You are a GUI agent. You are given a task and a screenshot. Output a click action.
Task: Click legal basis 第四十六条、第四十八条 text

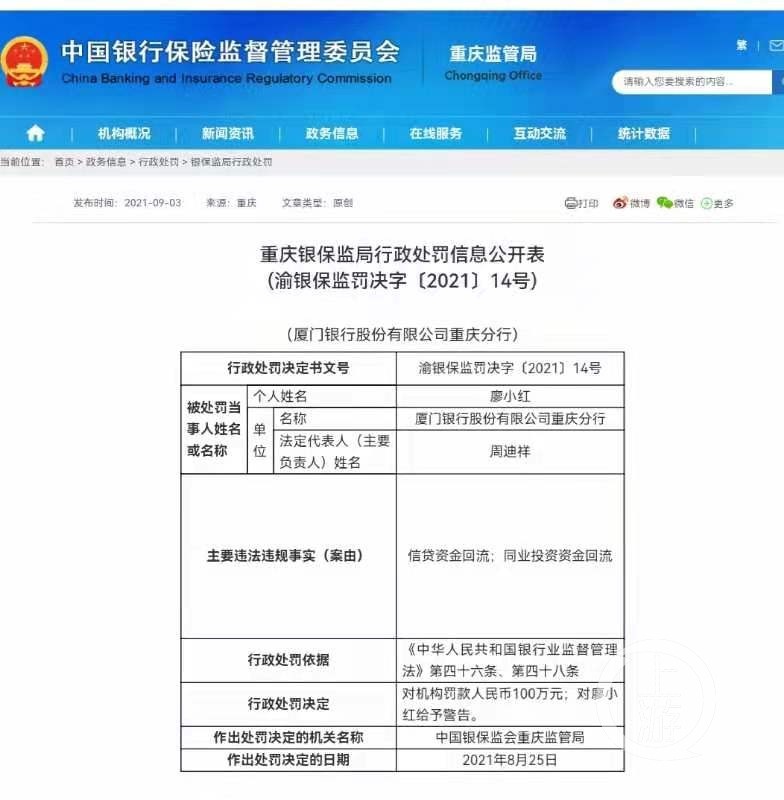click(504, 671)
